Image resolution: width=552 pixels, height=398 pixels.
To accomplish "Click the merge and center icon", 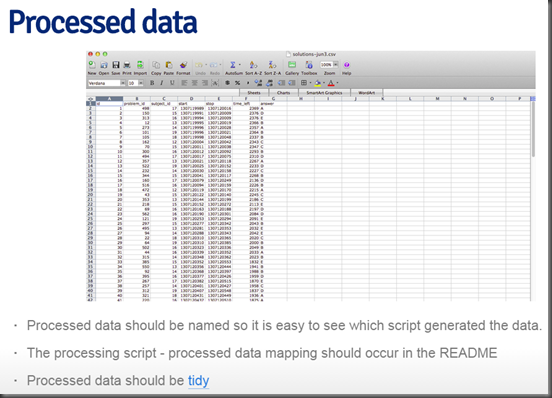I will coord(215,83).
